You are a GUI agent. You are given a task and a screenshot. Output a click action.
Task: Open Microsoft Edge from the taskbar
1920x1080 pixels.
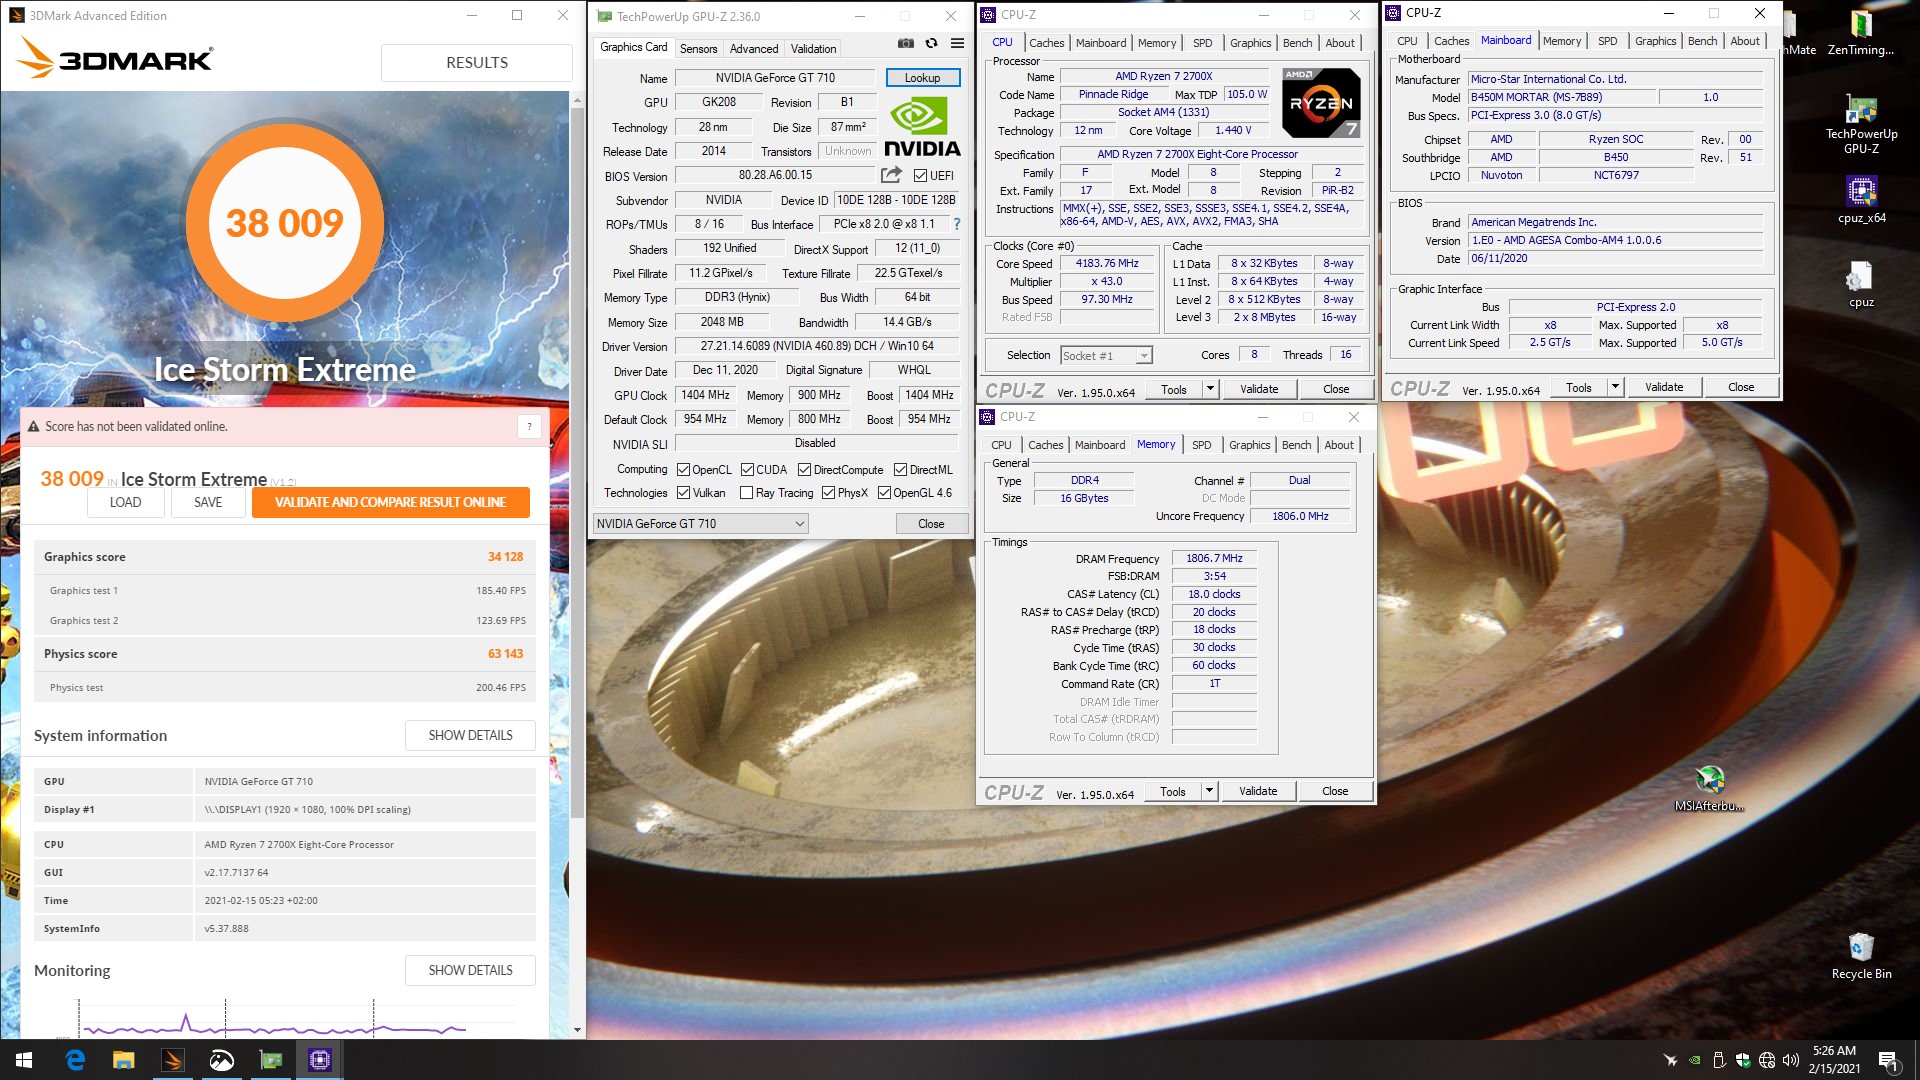point(75,1060)
